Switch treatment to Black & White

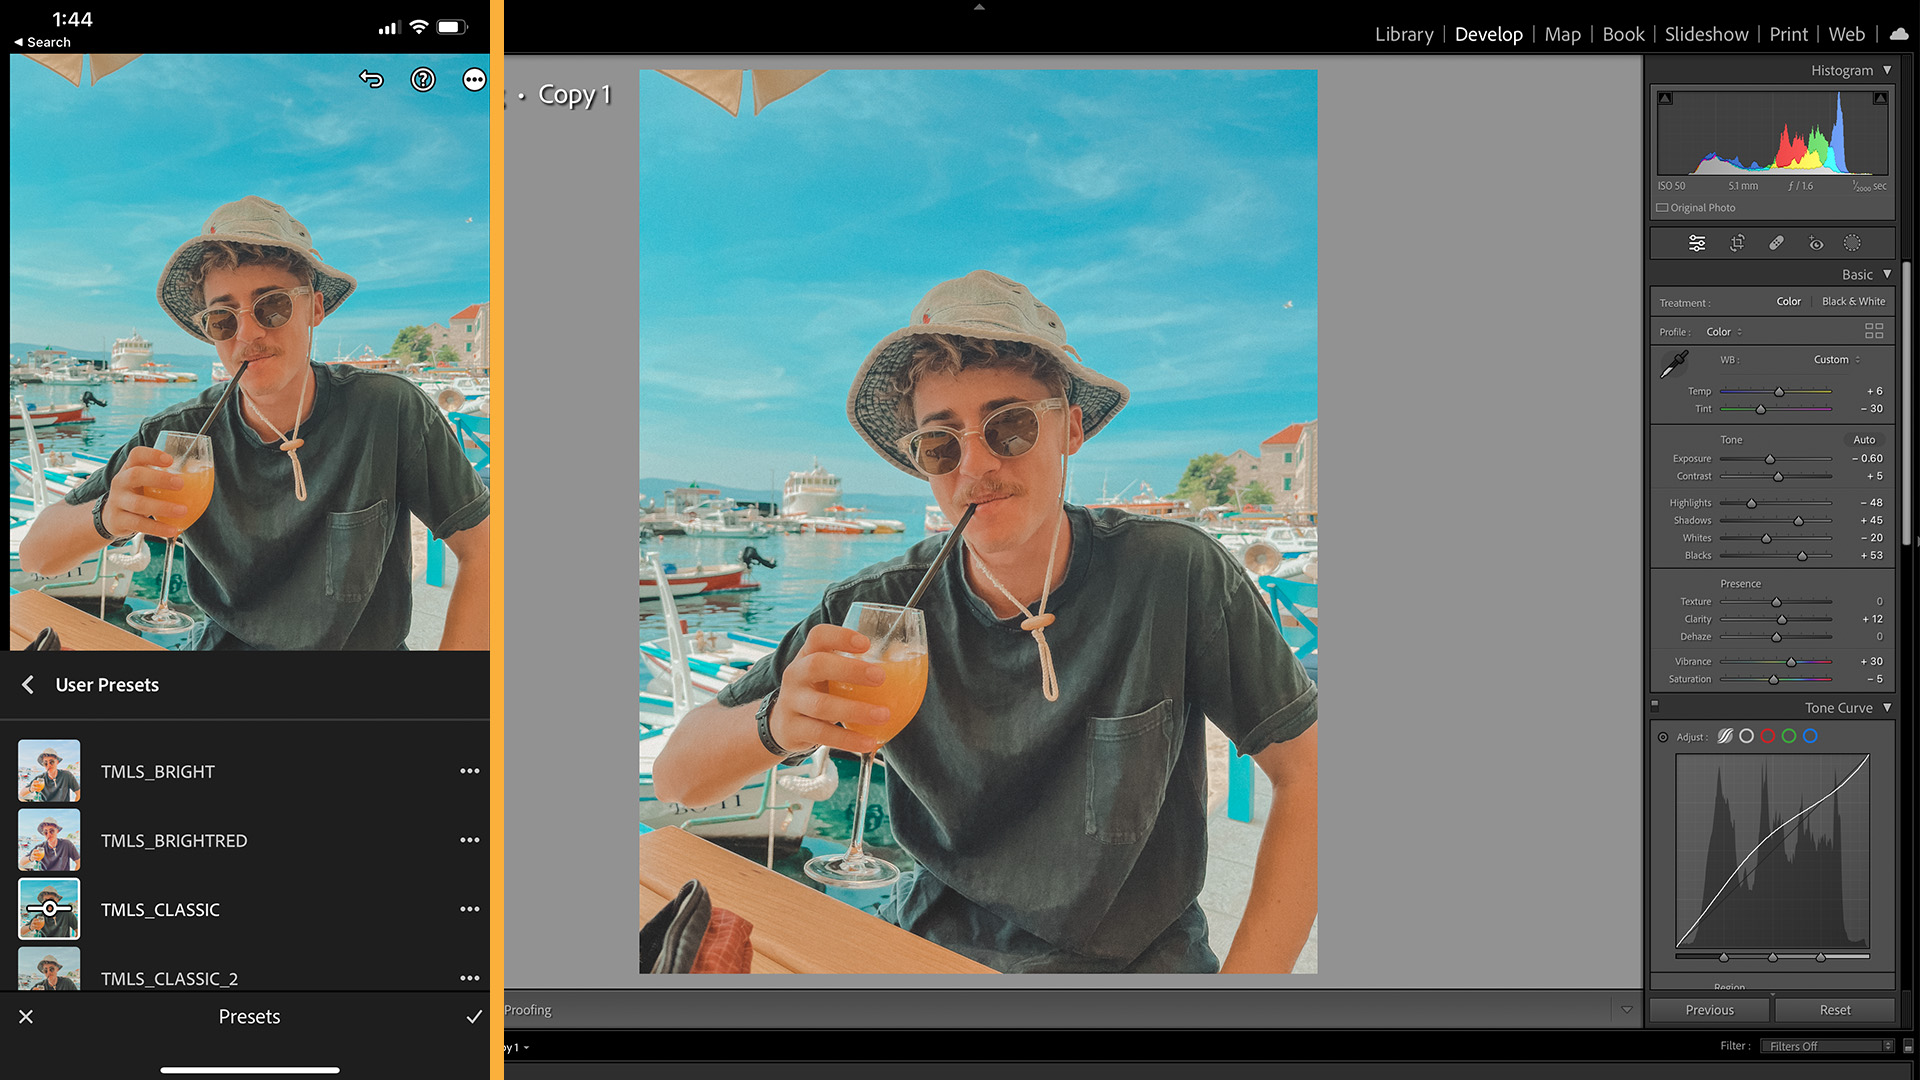click(x=1853, y=301)
